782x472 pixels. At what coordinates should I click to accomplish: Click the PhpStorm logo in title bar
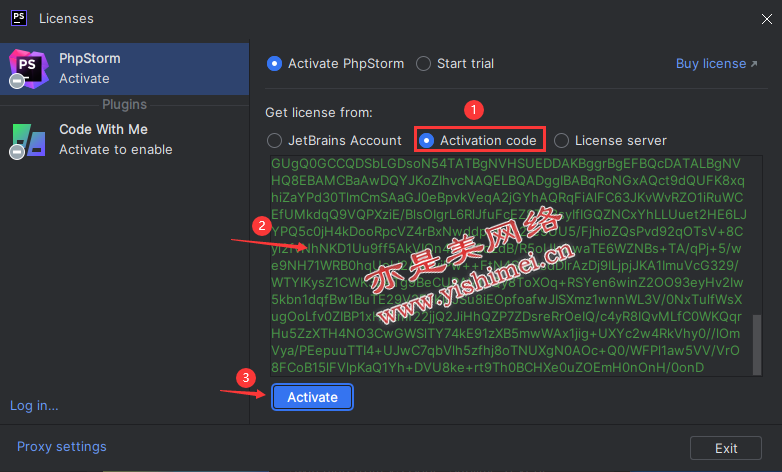click(19, 18)
